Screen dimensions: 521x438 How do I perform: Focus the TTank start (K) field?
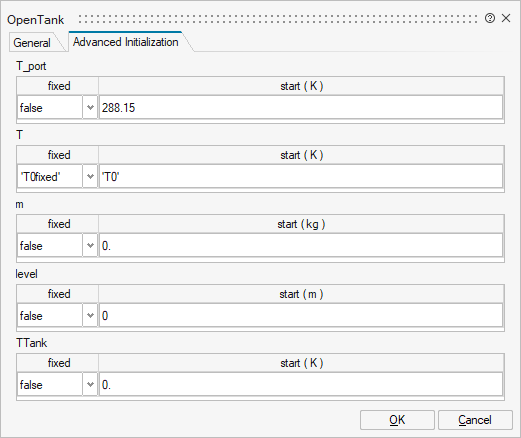click(301, 385)
